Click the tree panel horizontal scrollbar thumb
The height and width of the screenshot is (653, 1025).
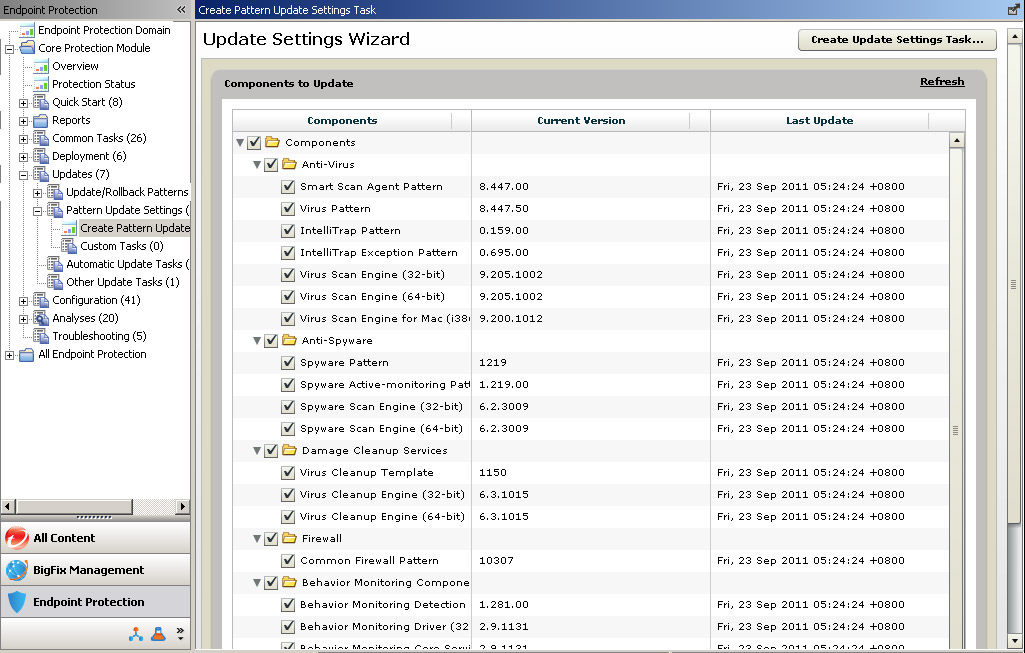point(74,507)
